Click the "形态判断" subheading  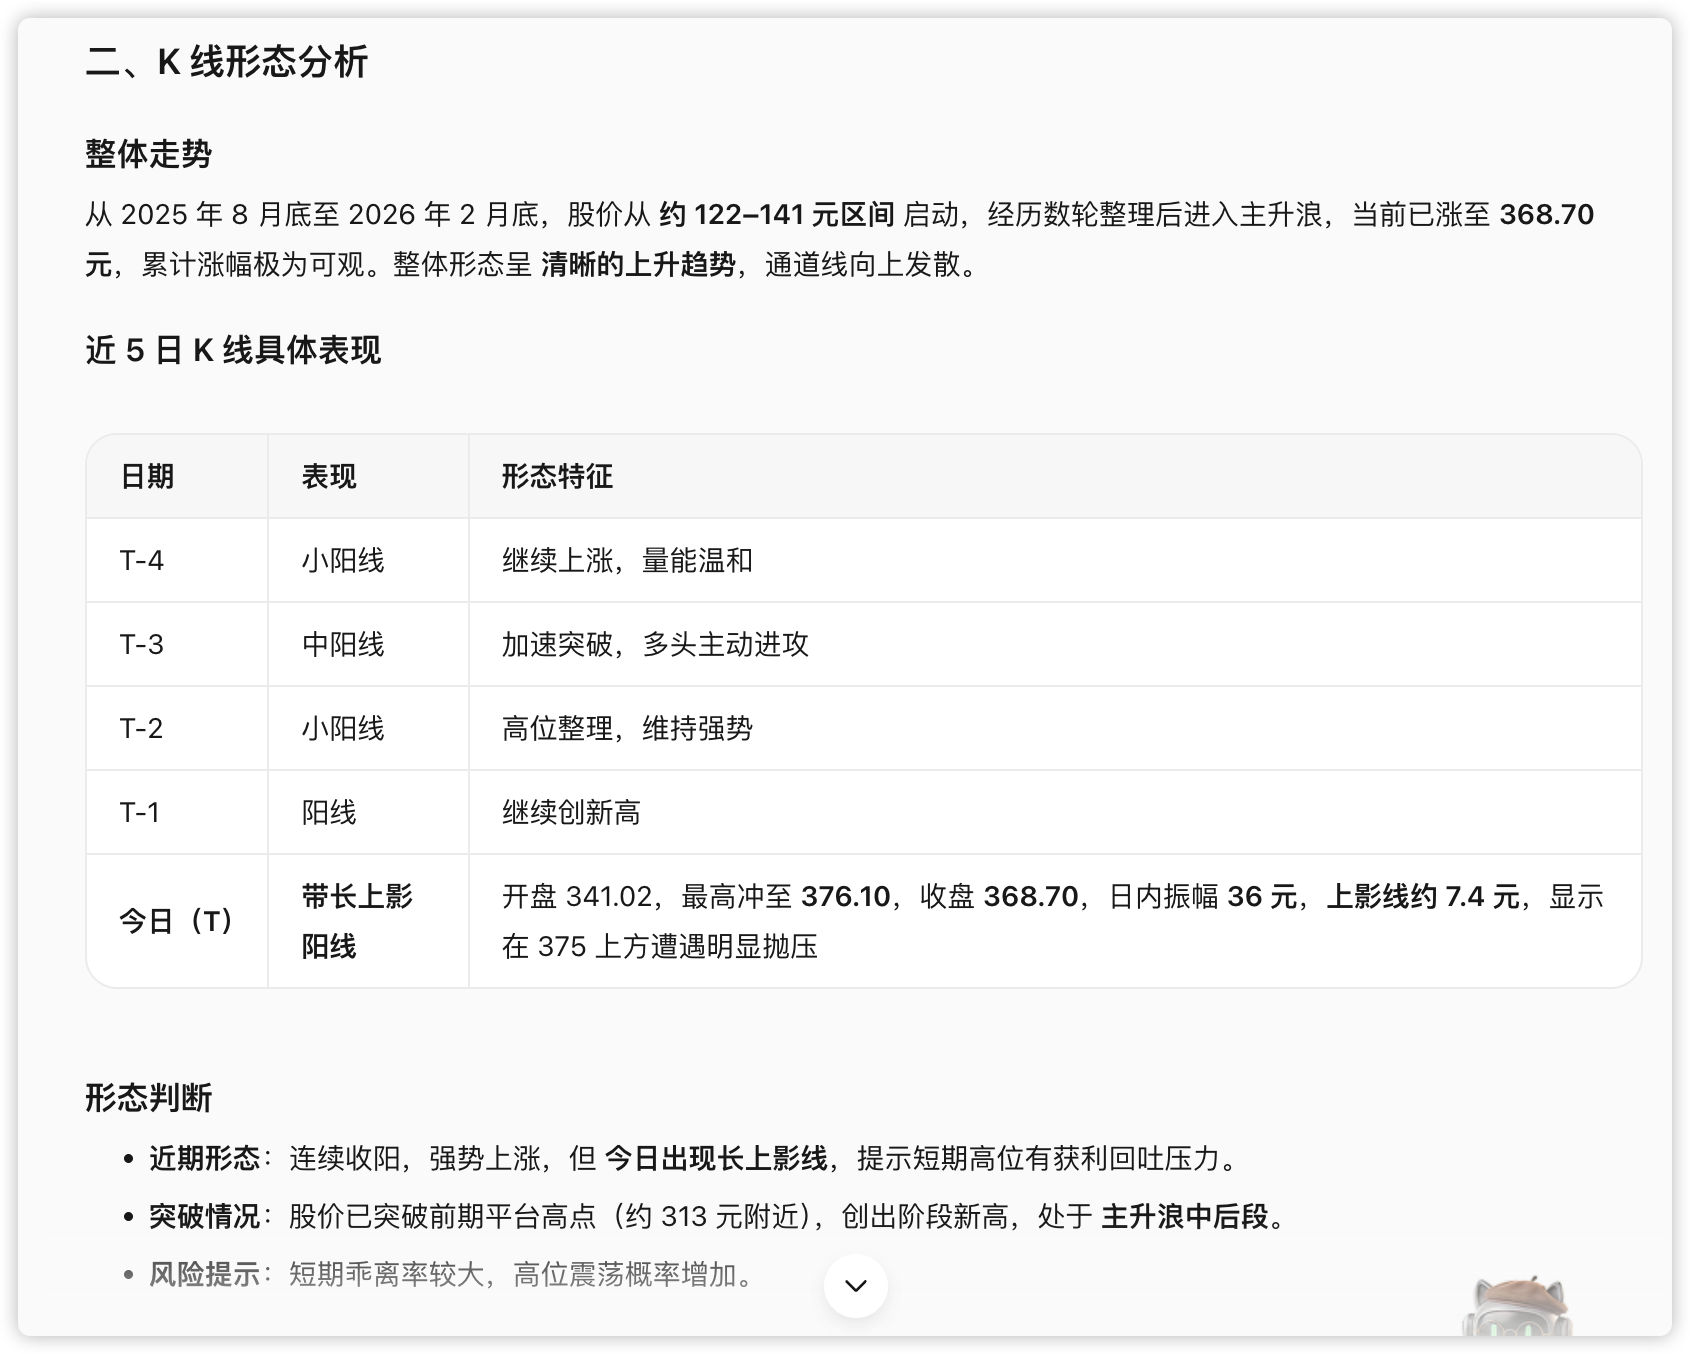[x=149, y=1098]
